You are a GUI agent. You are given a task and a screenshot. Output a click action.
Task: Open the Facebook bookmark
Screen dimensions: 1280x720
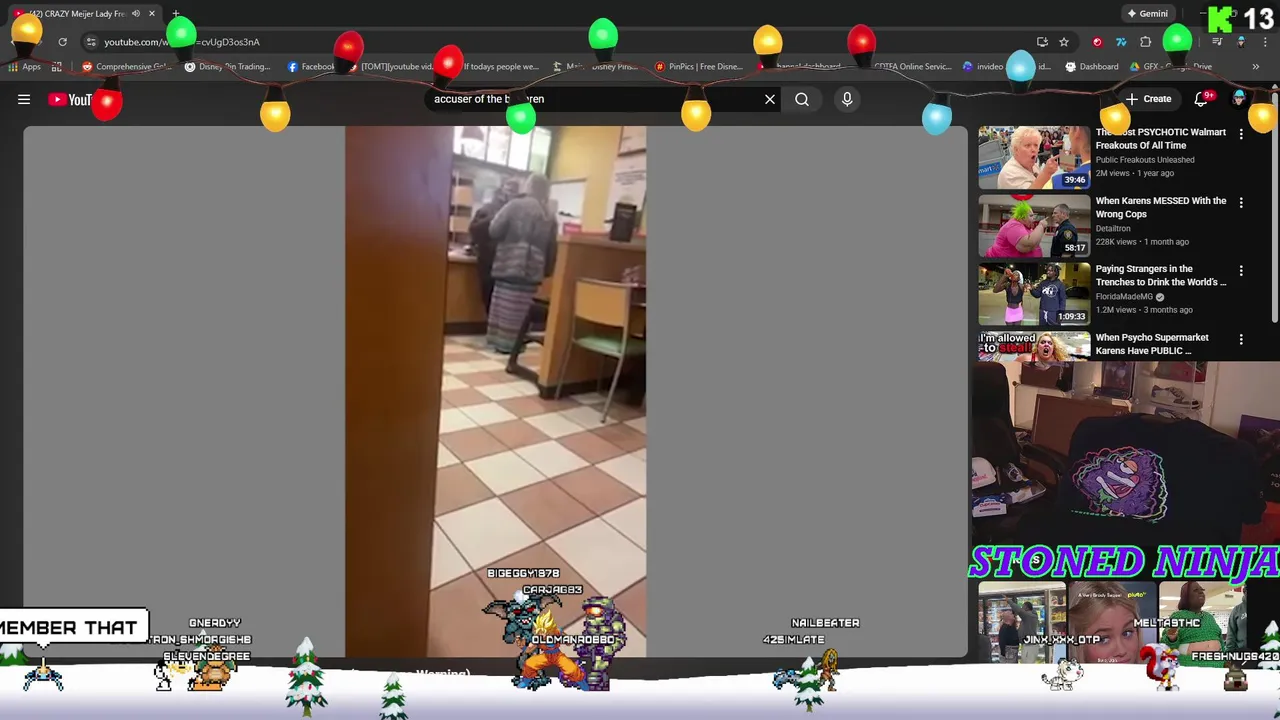(311, 67)
